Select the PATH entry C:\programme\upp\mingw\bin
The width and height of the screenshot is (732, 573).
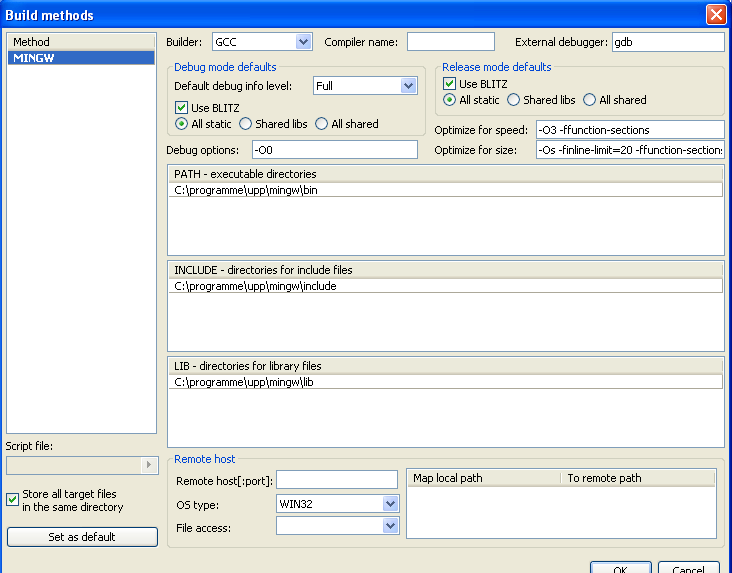[x=446, y=190]
